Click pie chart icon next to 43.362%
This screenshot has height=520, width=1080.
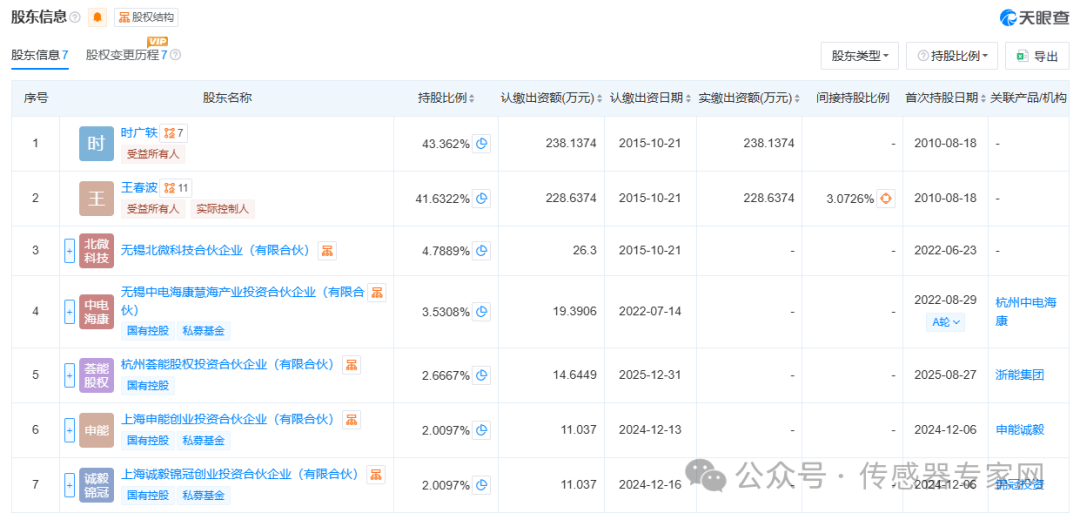481,143
